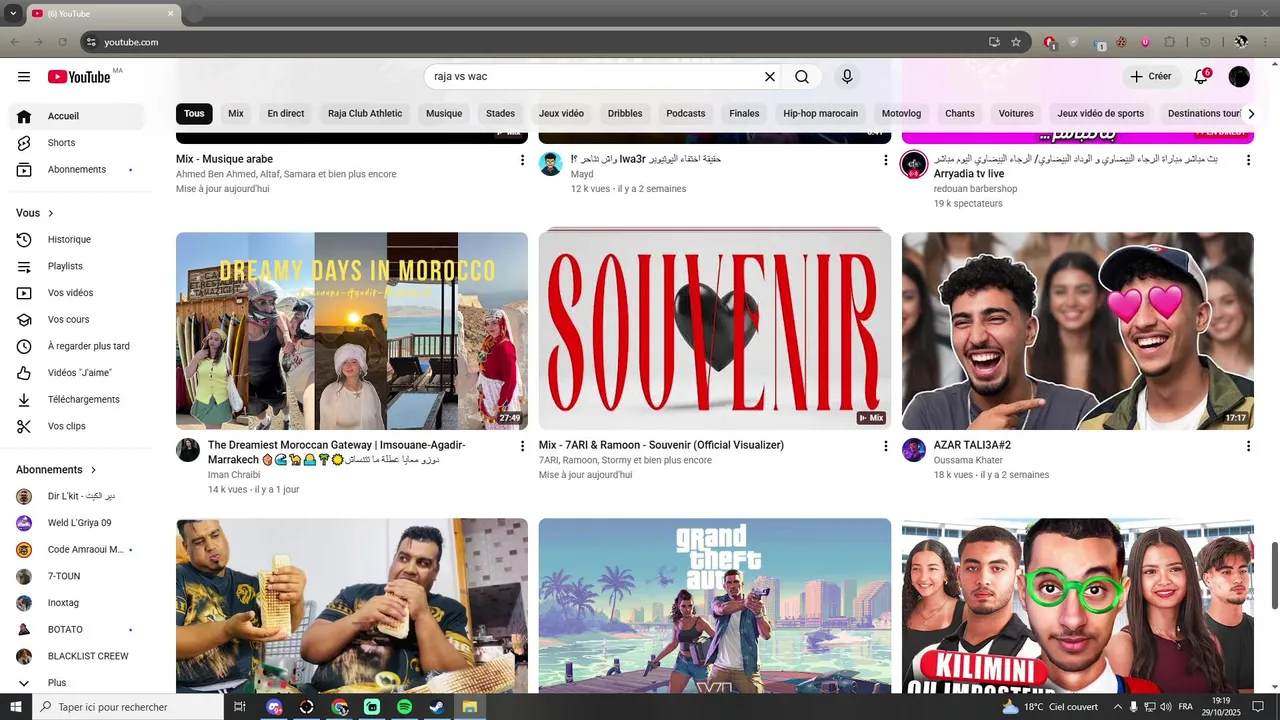The width and height of the screenshot is (1280, 720).
Task: Open the Créer button
Action: [x=1150, y=77]
